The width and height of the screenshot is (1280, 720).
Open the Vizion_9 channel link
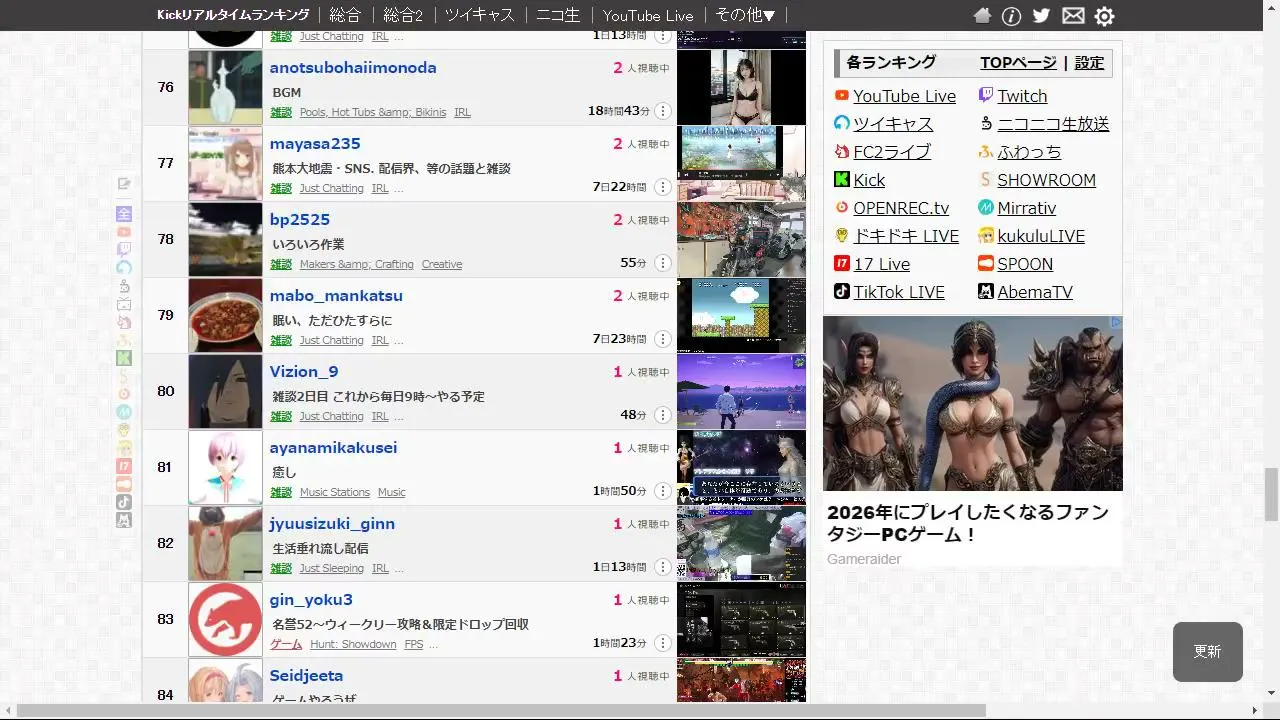pos(304,372)
